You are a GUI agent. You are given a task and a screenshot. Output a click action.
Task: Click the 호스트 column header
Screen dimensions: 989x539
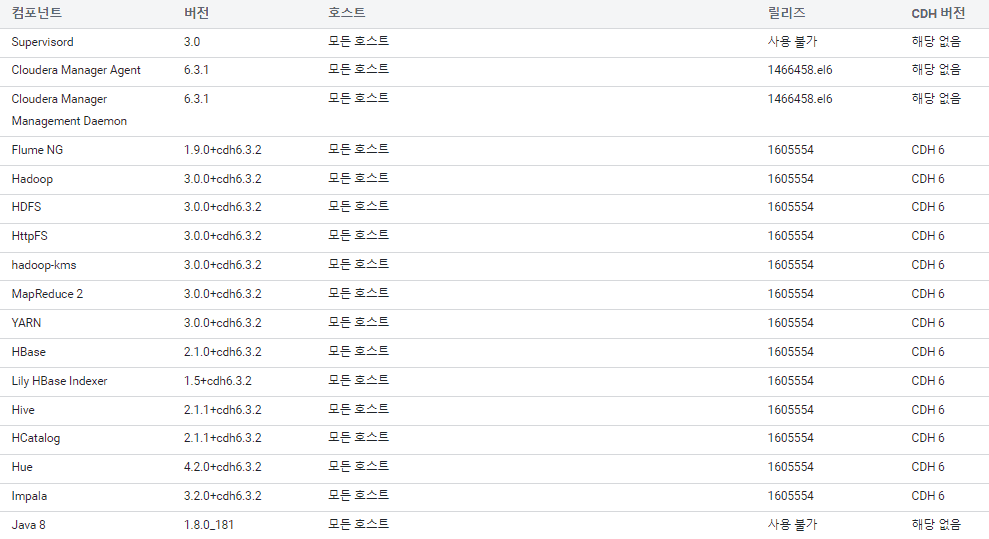(346, 13)
